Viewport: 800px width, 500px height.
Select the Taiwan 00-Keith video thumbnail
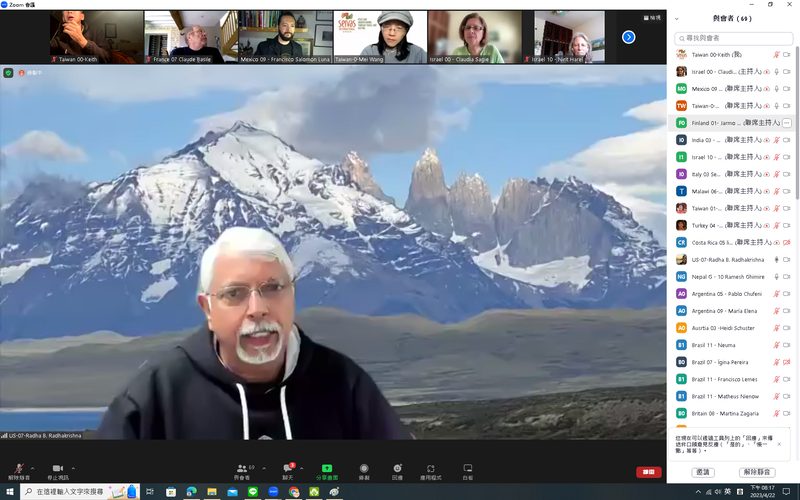pos(96,37)
